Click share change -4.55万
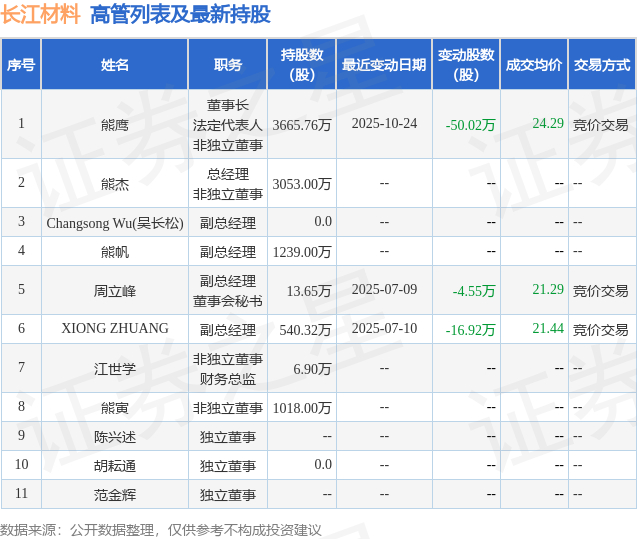The height and width of the screenshot is (539, 637). coord(474,291)
